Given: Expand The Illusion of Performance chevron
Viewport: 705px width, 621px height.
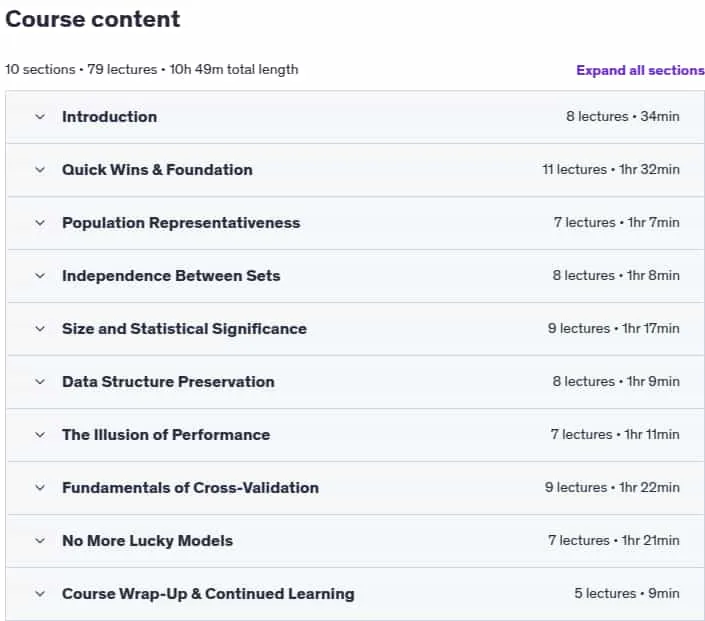Looking at the screenshot, I should 40,435.
